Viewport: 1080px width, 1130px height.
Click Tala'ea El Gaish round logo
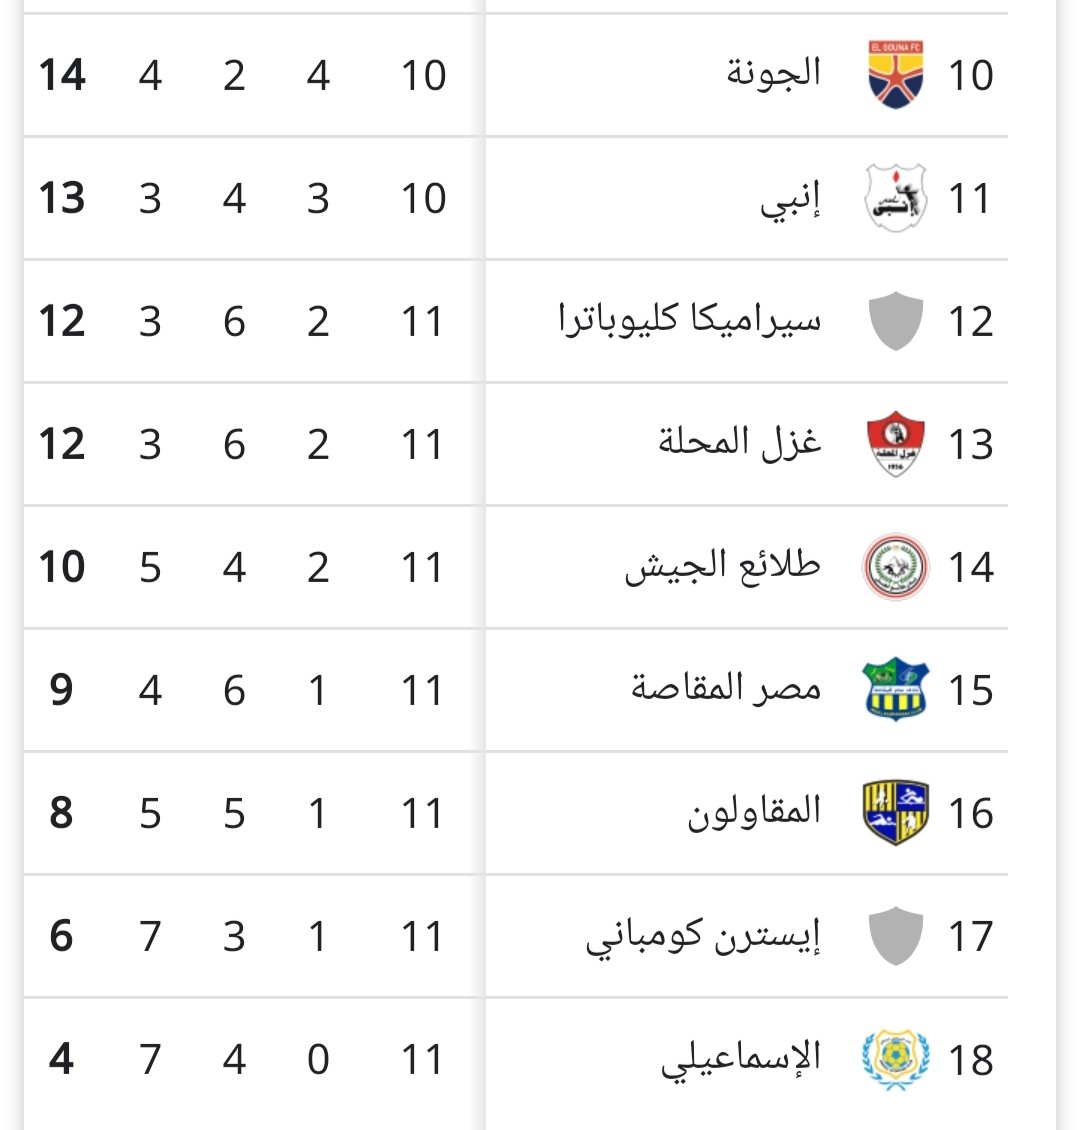(896, 567)
